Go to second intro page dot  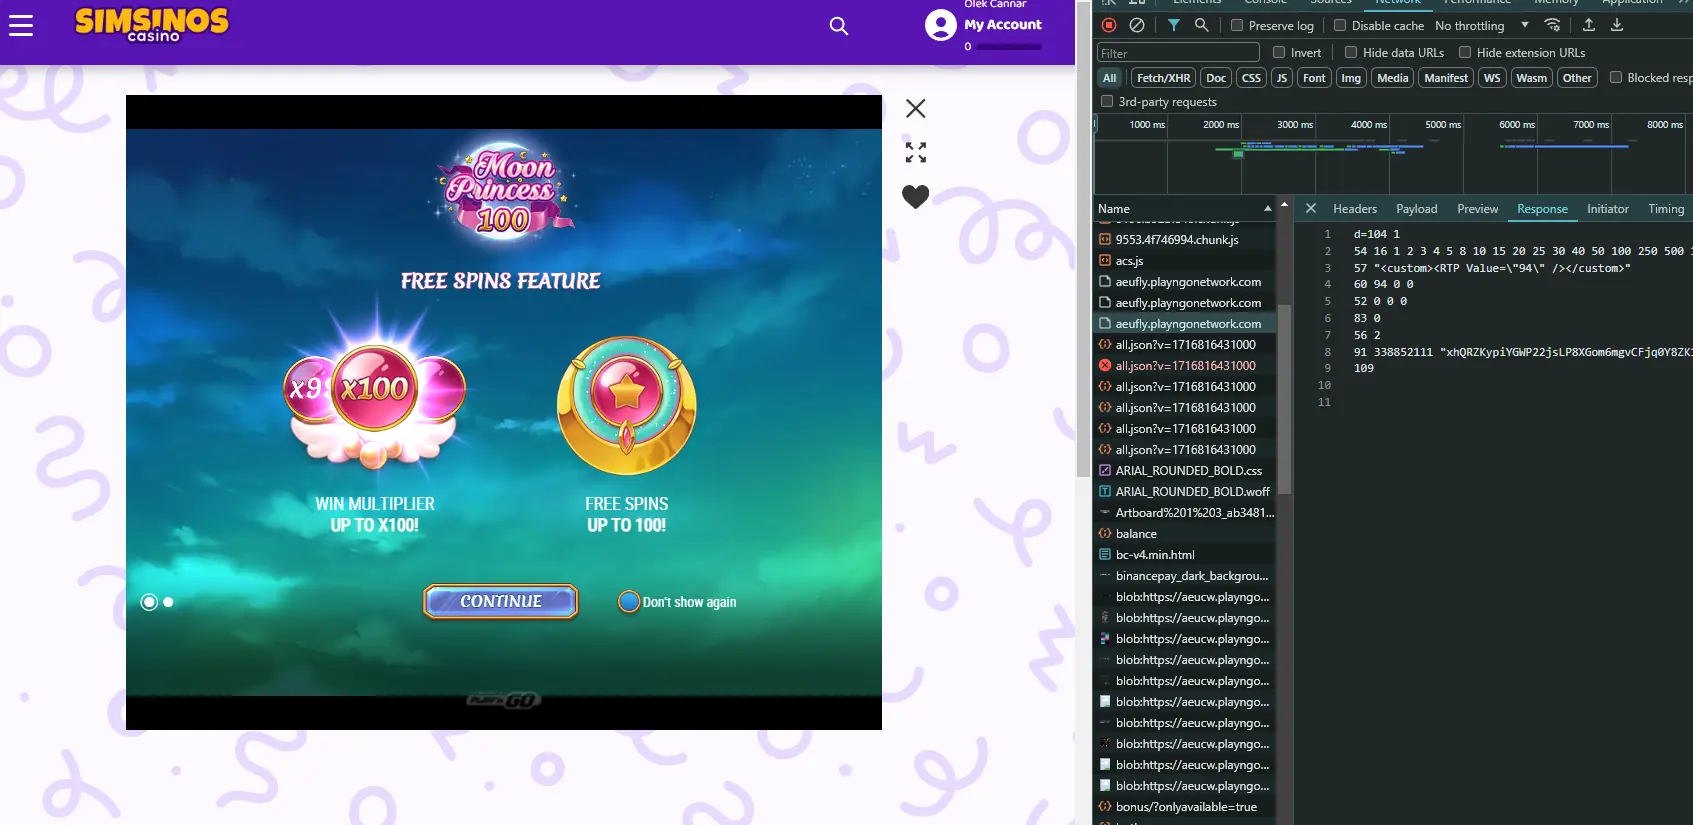tap(168, 602)
